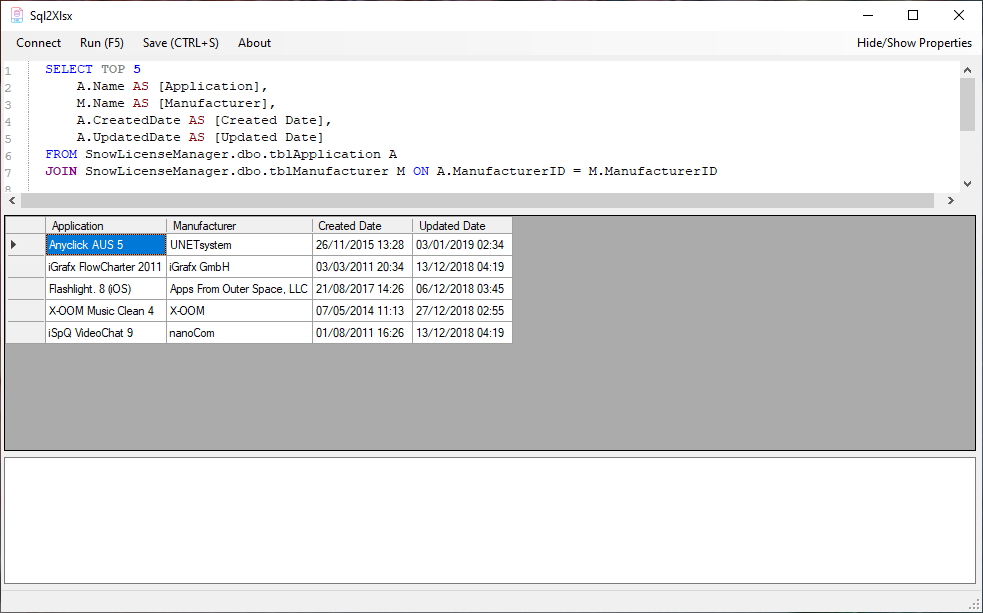The image size is (983, 613).
Task: Click the Updated Date column header
Action: pyautogui.click(x=462, y=226)
